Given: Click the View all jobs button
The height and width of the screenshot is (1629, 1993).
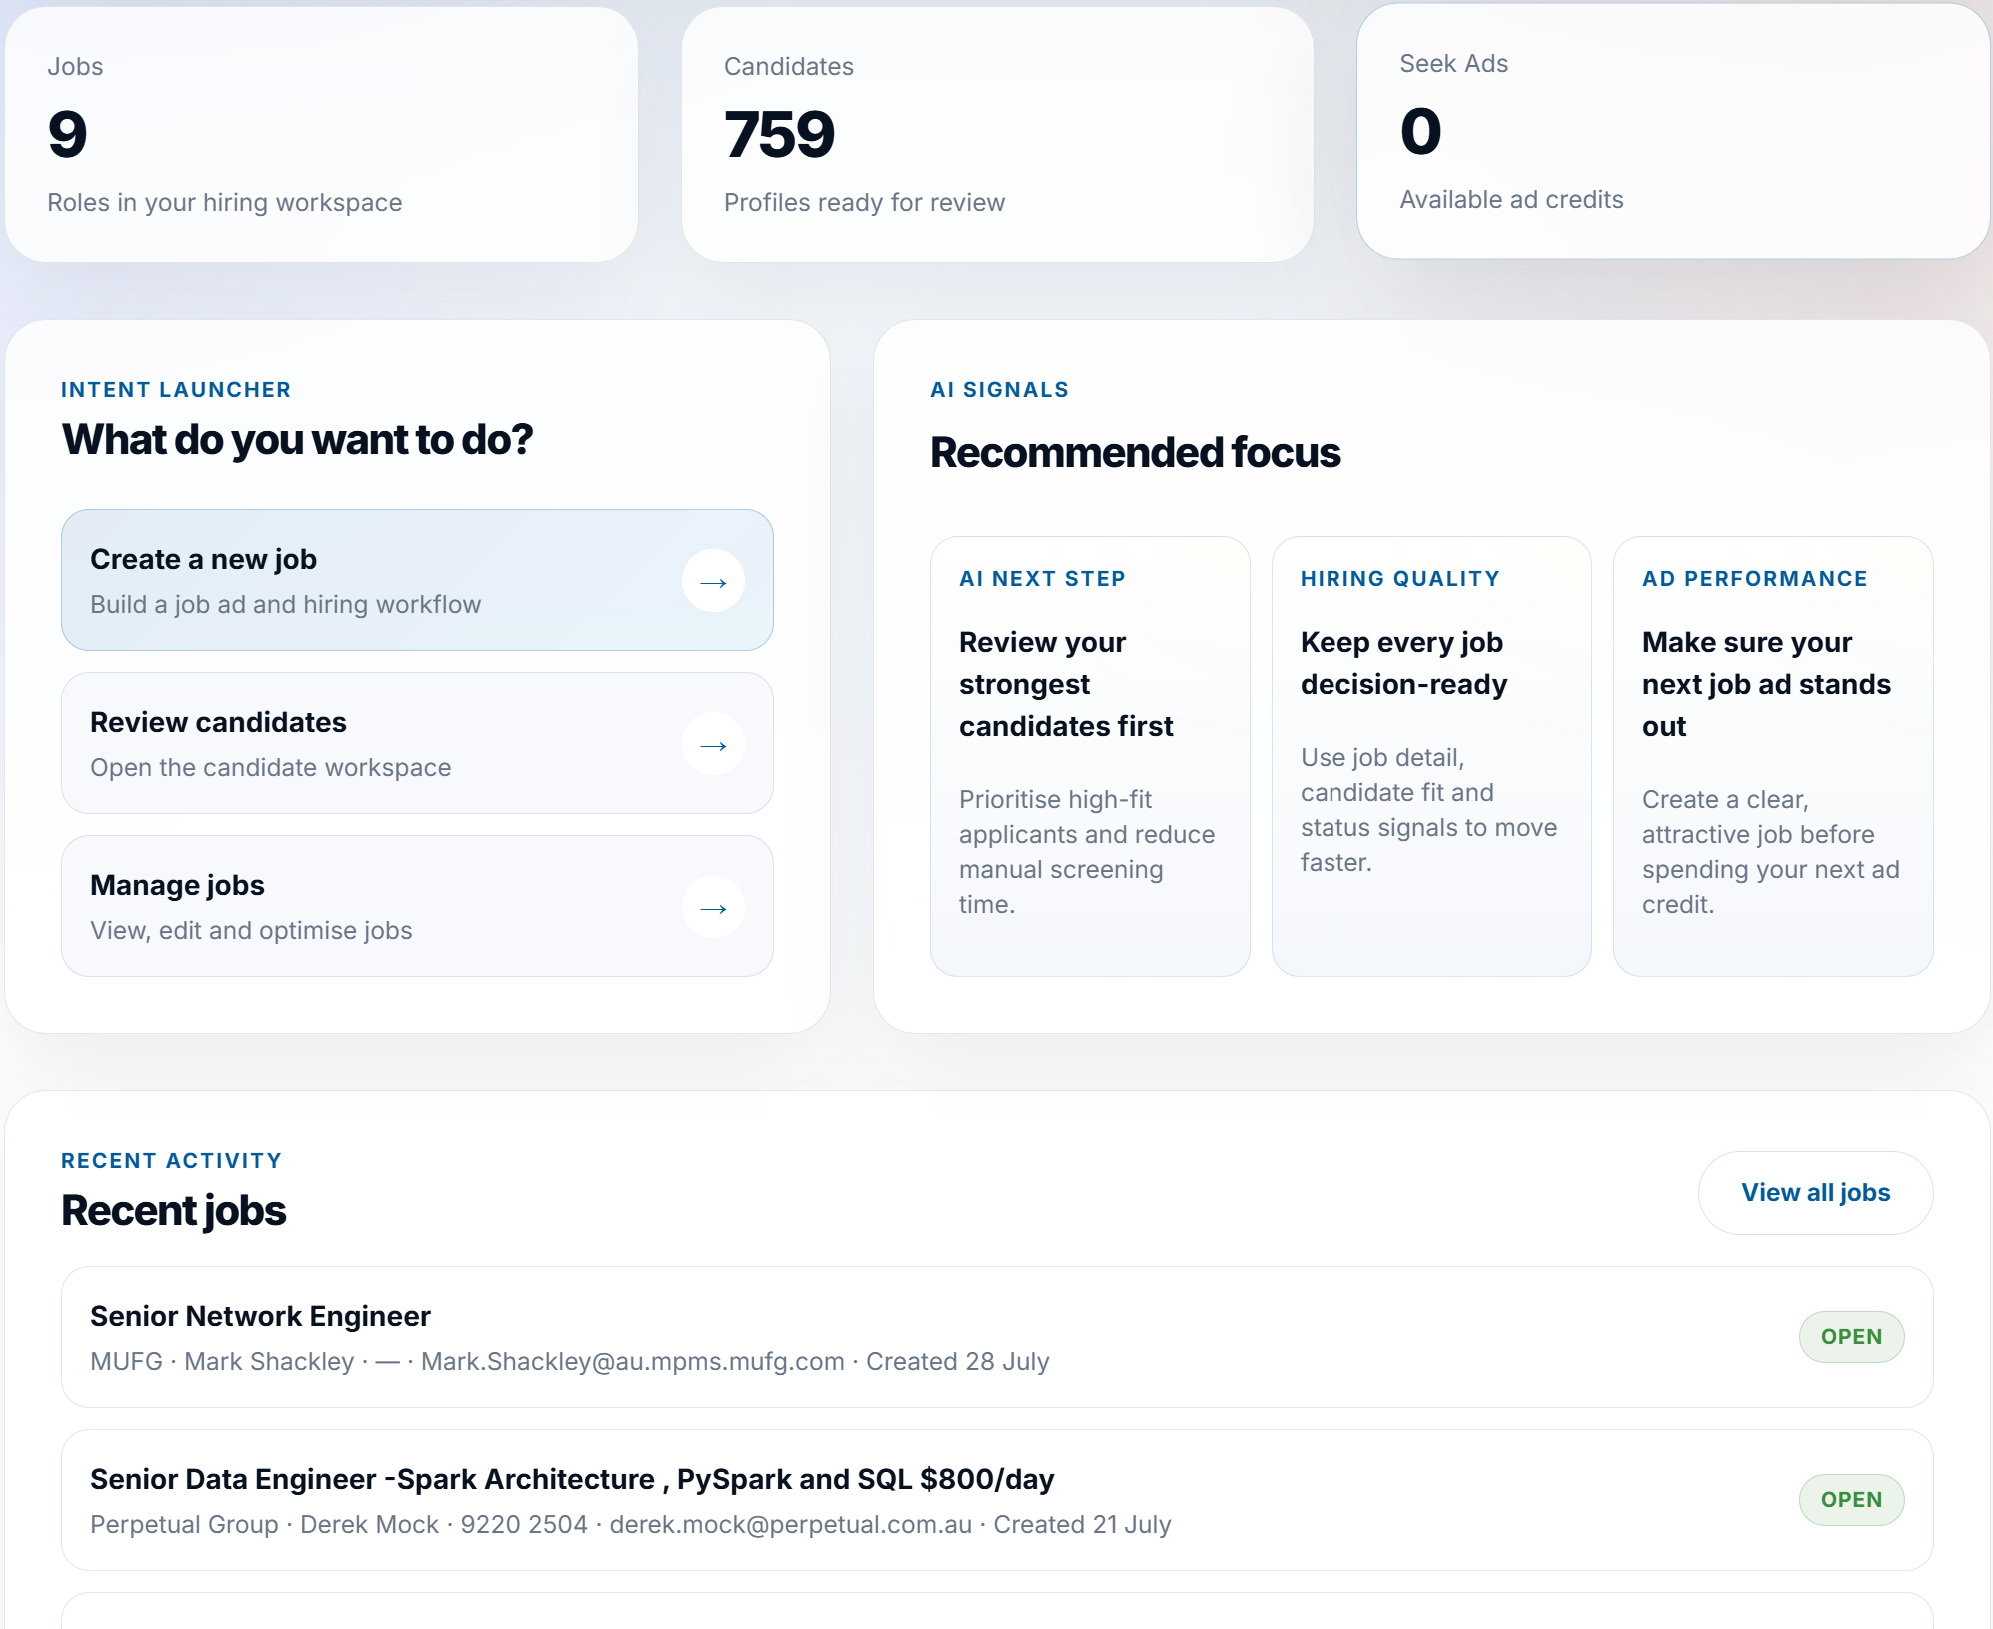Looking at the screenshot, I should [1815, 1193].
